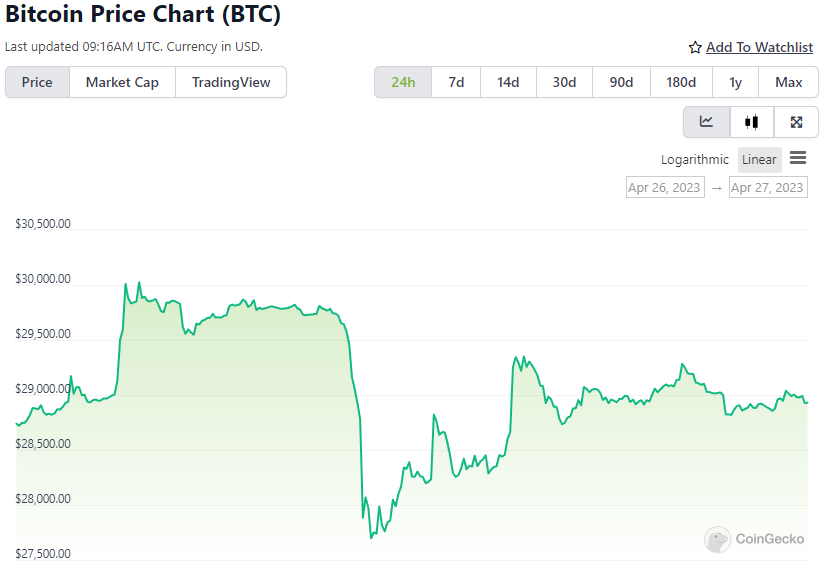The width and height of the screenshot is (825, 571).
Task: Click the CoinGecko logo watermark
Action: click(754, 539)
